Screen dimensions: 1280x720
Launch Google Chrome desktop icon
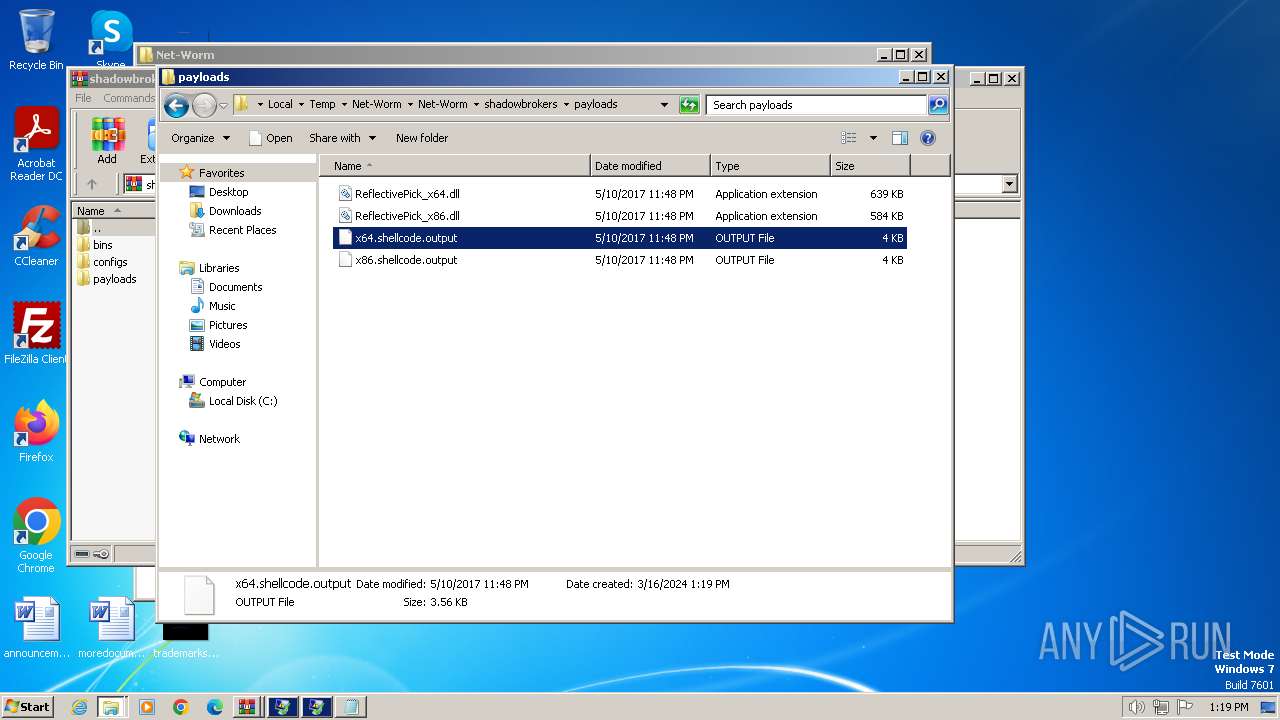coord(36,536)
